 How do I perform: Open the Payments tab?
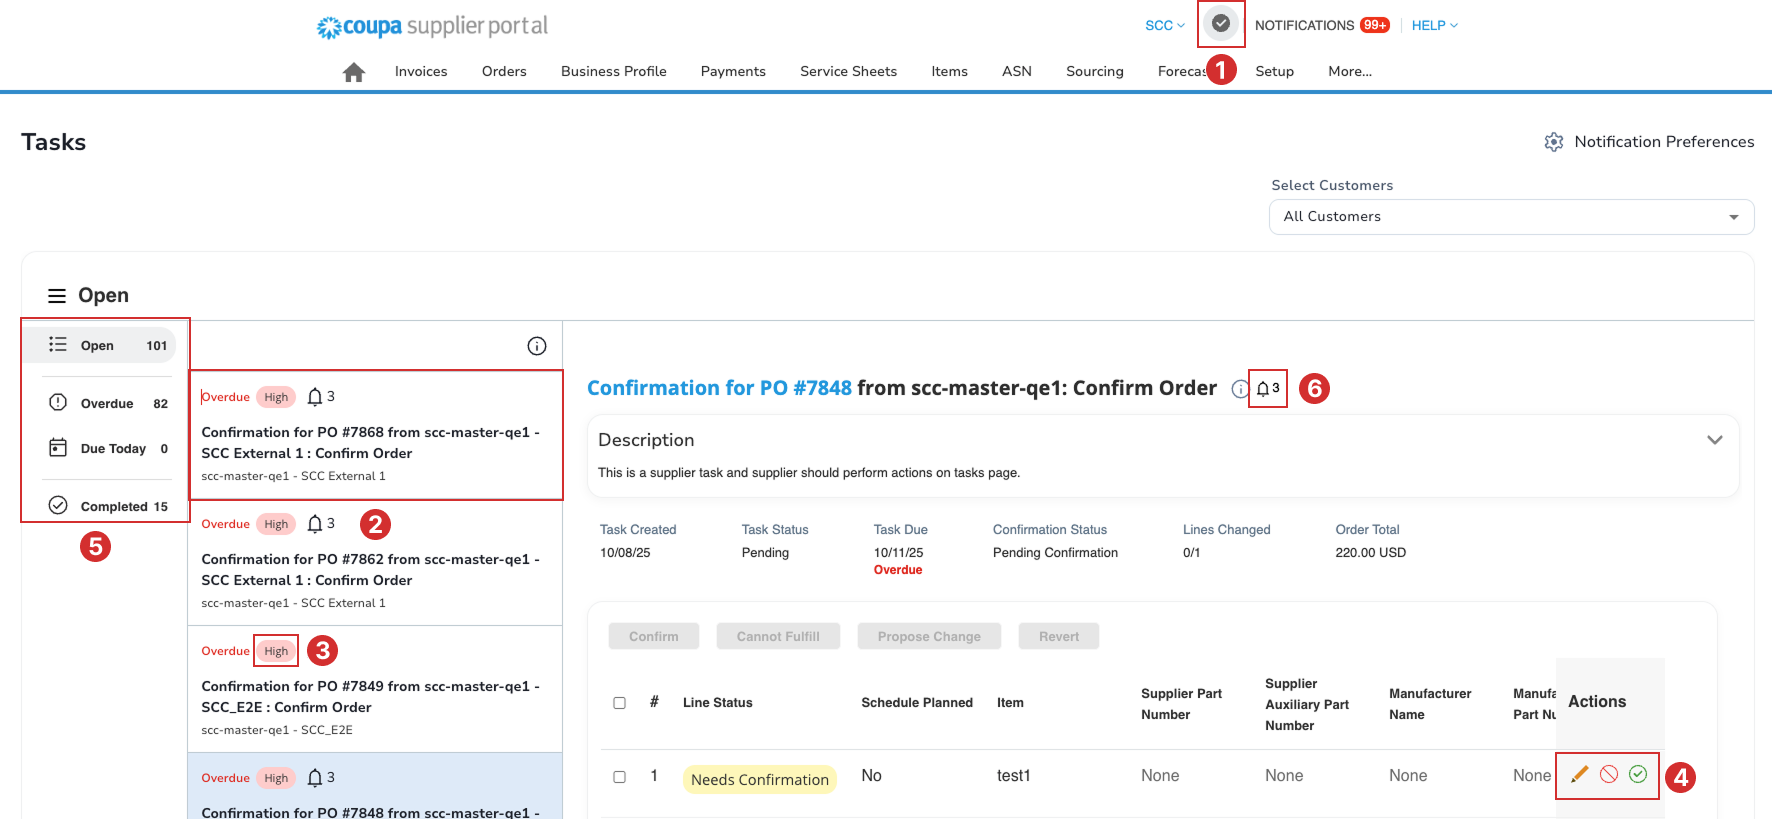point(733,72)
